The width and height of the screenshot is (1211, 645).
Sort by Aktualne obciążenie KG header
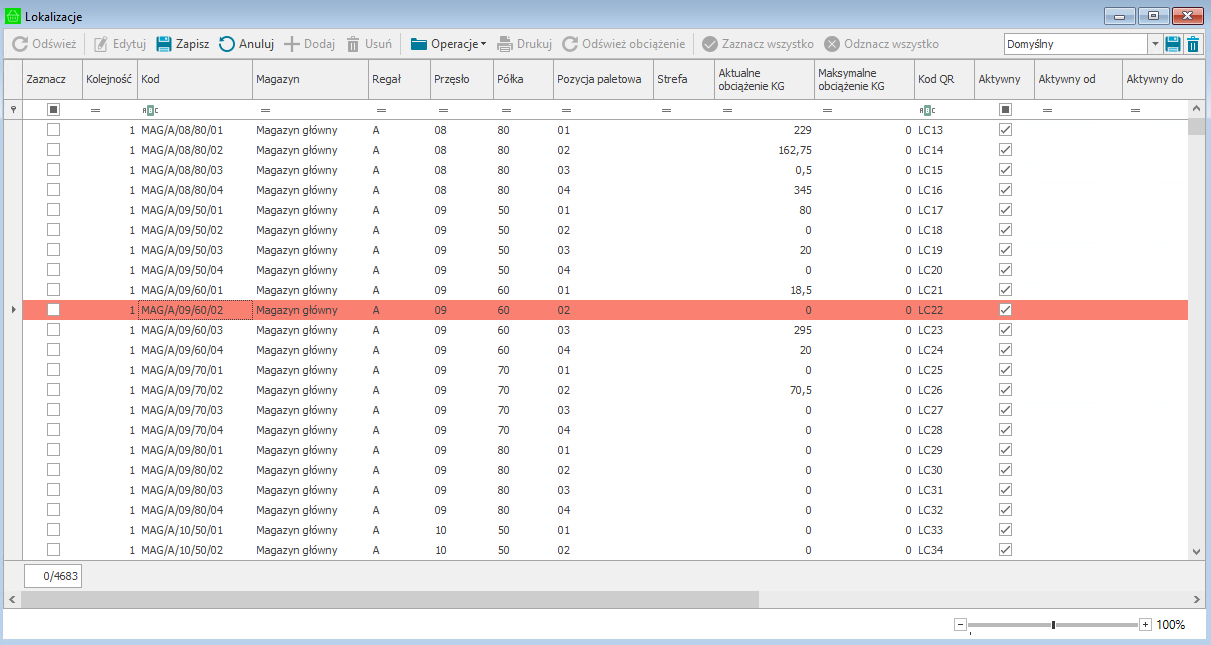(764, 79)
